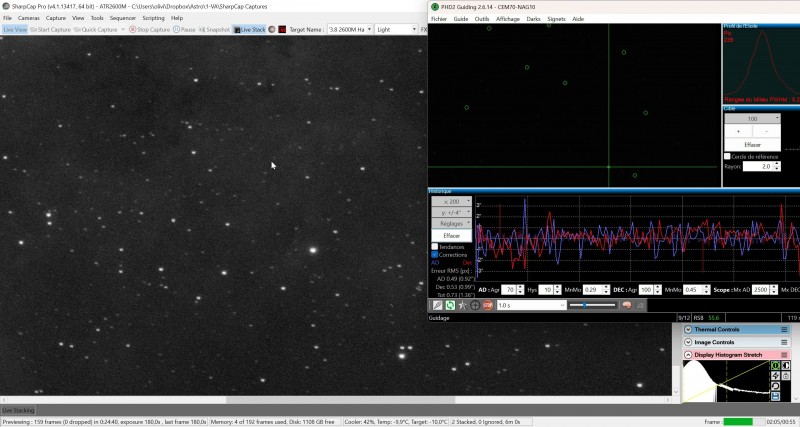Click SharpCap Quick Capture toolbar icon
Screen dimensions: 800x427
point(77,30)
